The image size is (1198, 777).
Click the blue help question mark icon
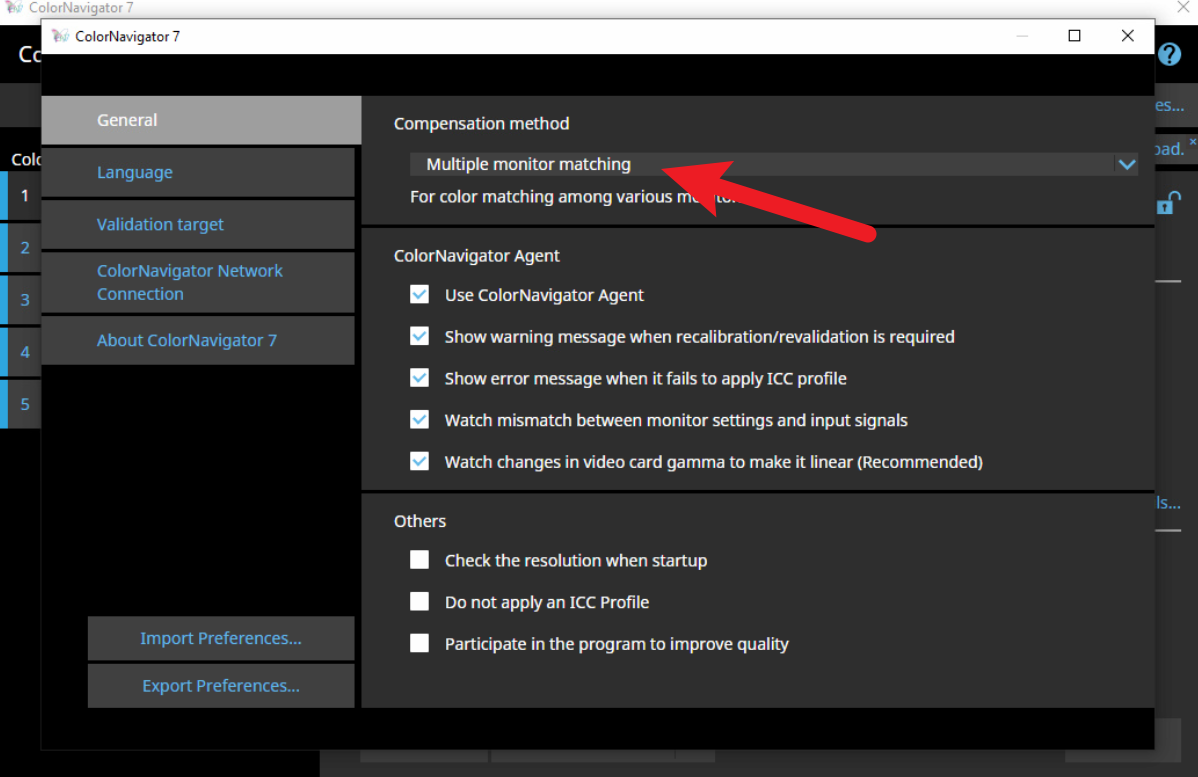(1169, 54)
